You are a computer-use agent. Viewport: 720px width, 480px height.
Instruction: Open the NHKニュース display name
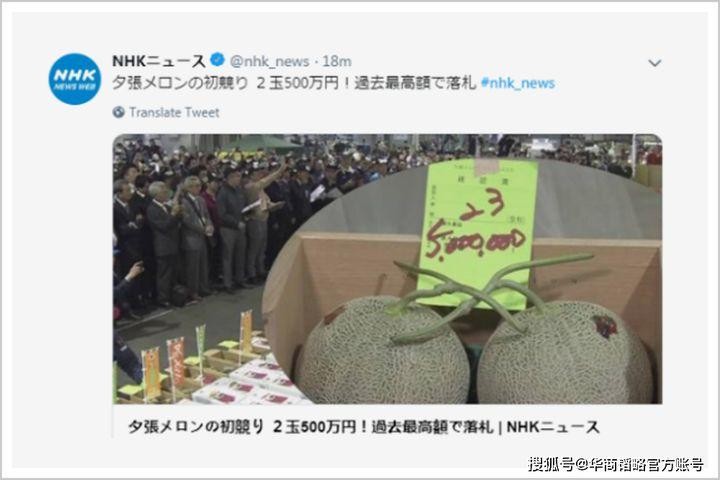click(x=159, y=61)
